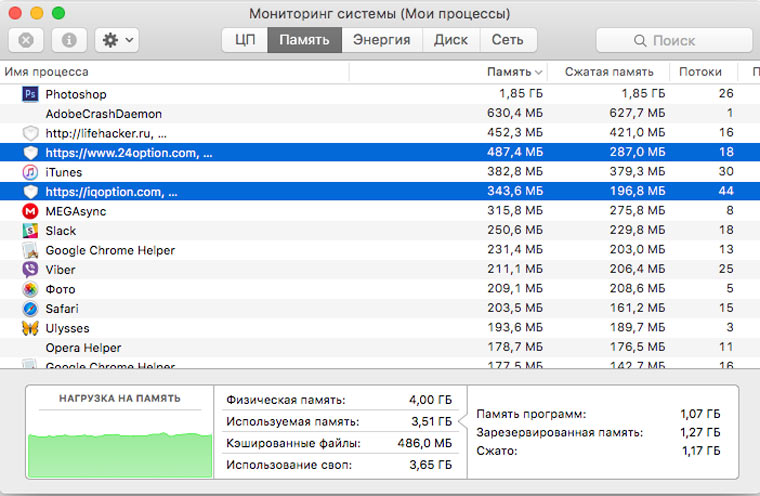Click the 206,4 МБ Viber compressed value
760x496 pixels.
637,269
